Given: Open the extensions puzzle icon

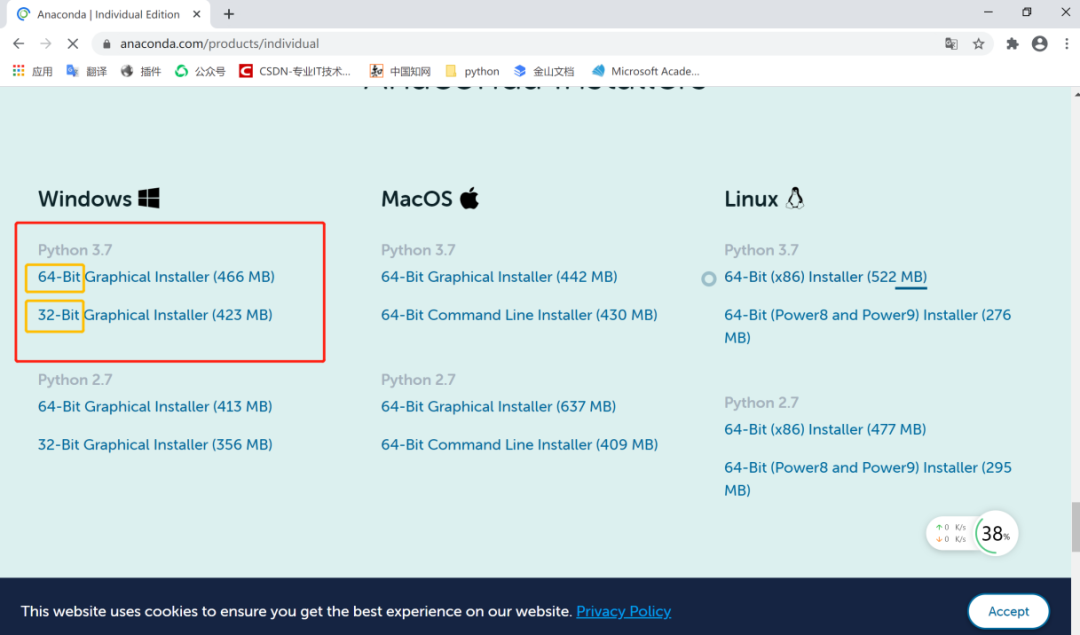Looking at the screenshot, I should tap(1012, 43).
